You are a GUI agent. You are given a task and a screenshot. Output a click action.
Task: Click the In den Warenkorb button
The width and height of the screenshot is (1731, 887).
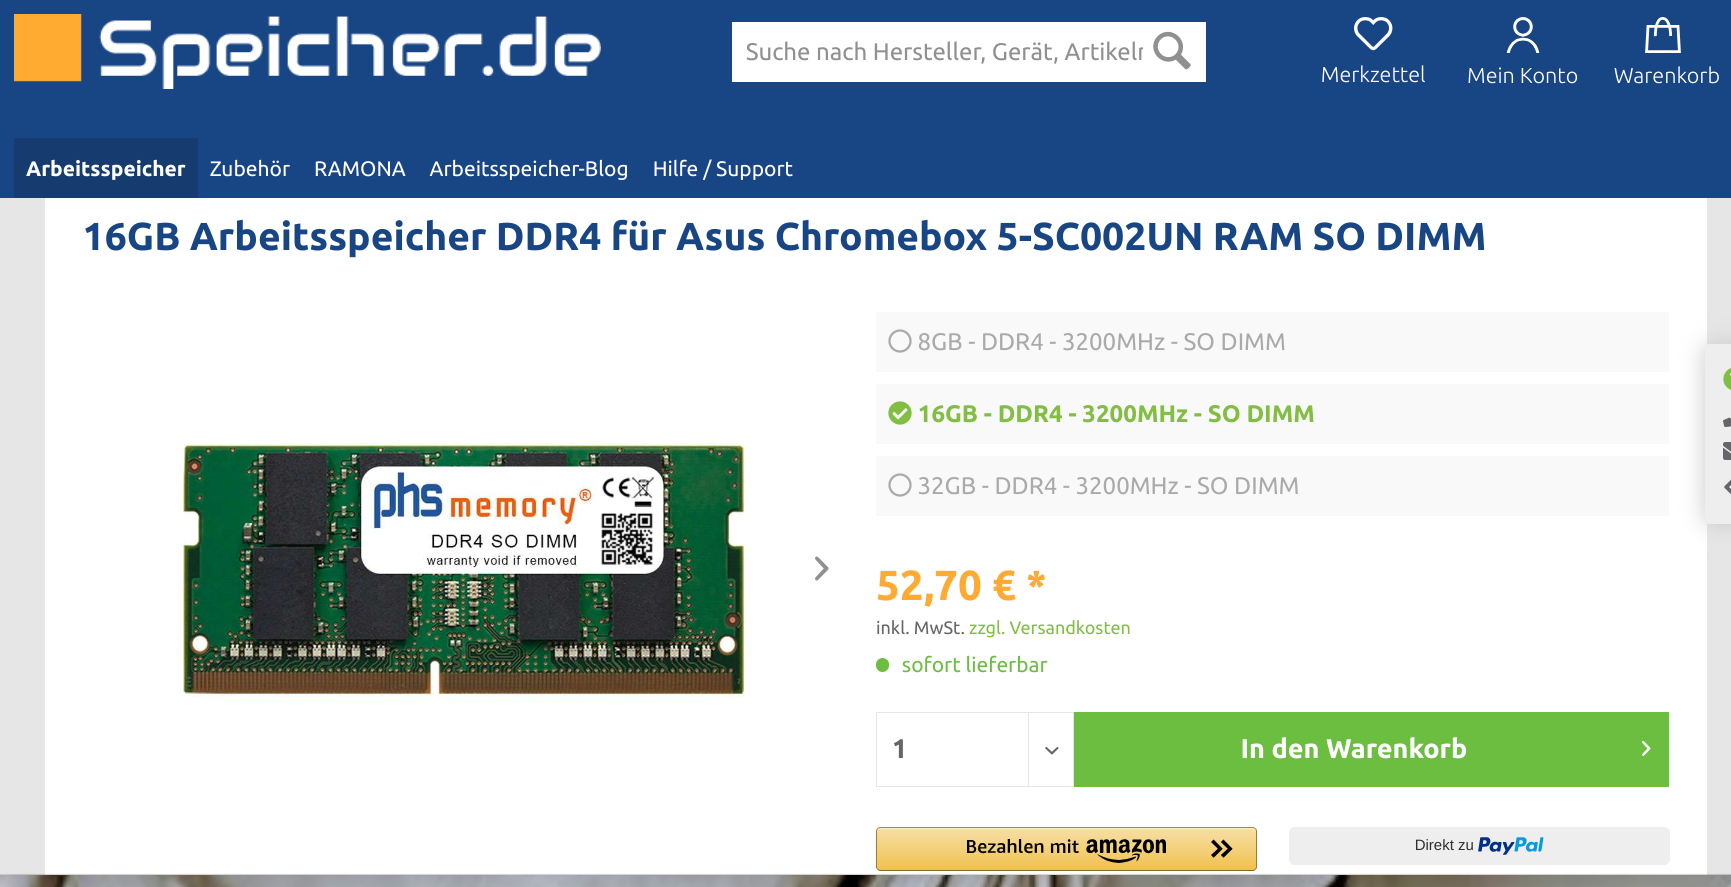coord(1371,749)
